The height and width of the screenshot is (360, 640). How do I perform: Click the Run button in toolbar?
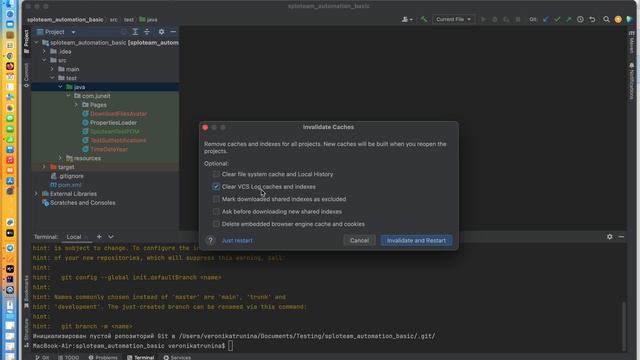[483, 19]
